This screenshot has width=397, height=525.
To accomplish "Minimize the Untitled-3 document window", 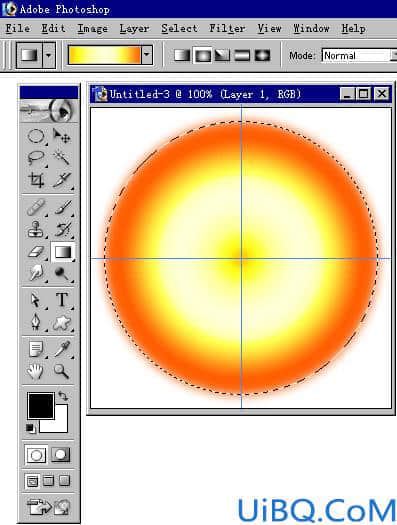I will click(x=347, y=94).
